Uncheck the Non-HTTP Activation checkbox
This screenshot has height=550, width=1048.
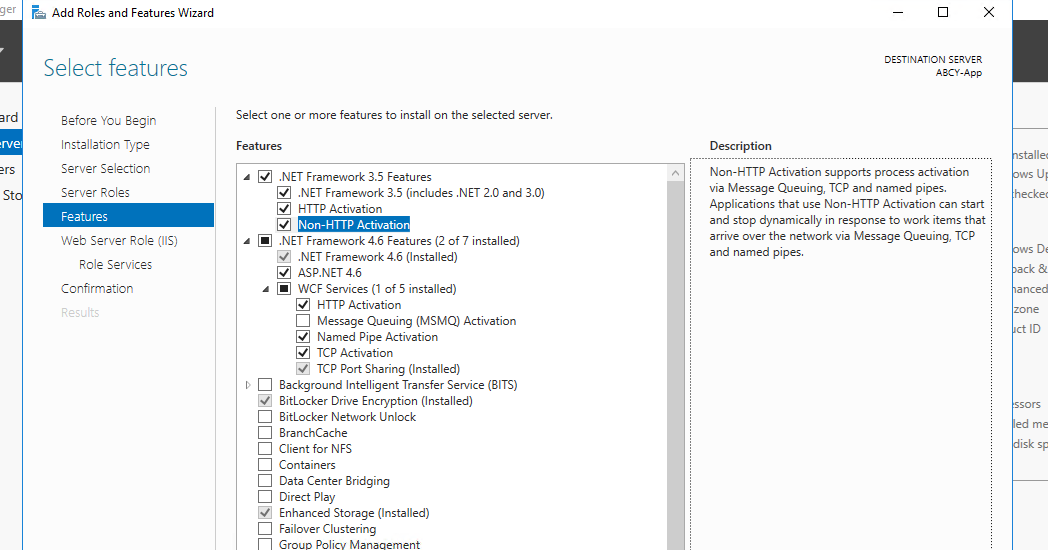[x=284, y=225]
